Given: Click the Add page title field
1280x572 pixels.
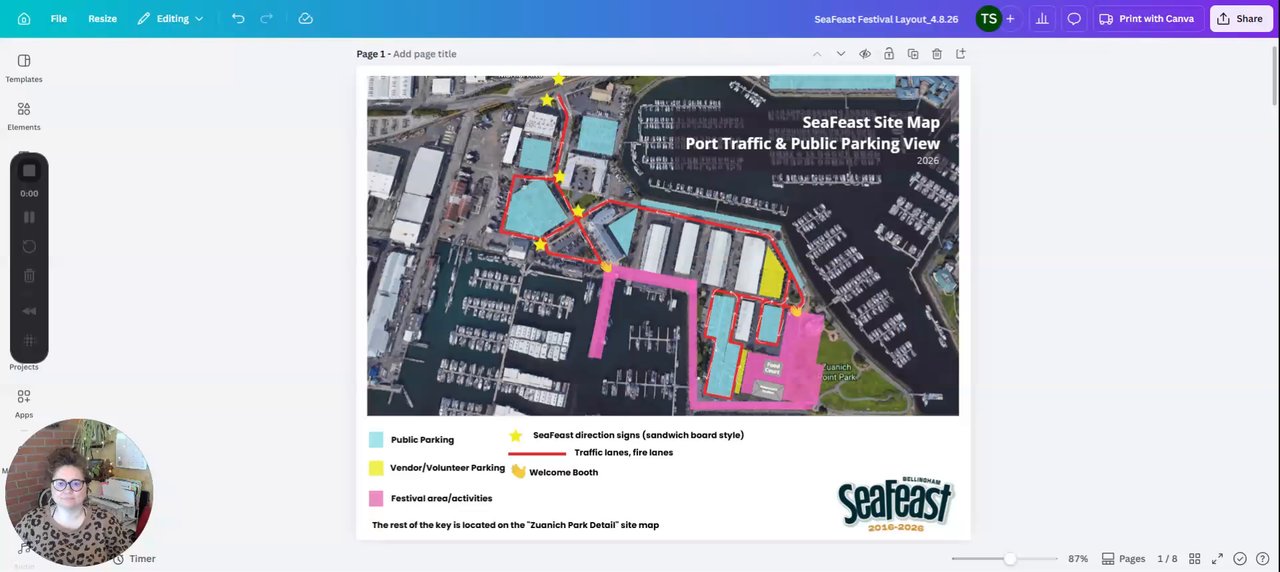Looking at the screenshot, I should click(x=425, y=54).
